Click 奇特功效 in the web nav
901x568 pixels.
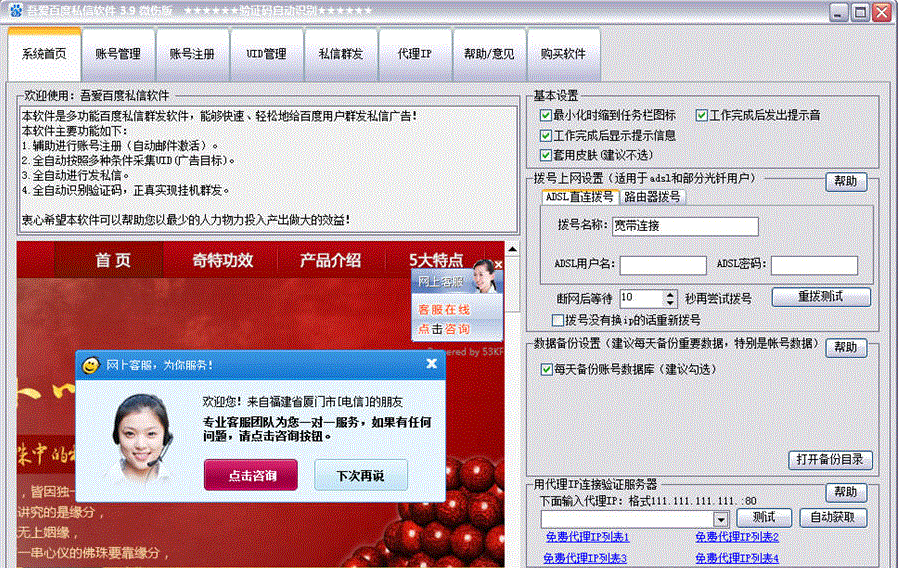[222, 260]
